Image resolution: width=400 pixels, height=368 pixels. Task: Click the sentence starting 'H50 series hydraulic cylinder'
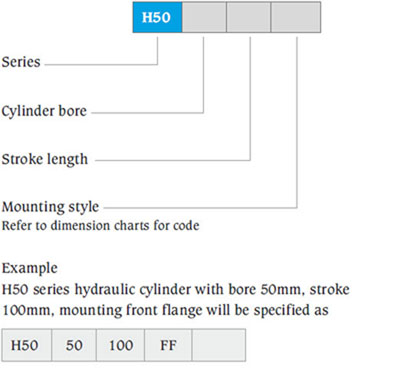tap(175, 289)
